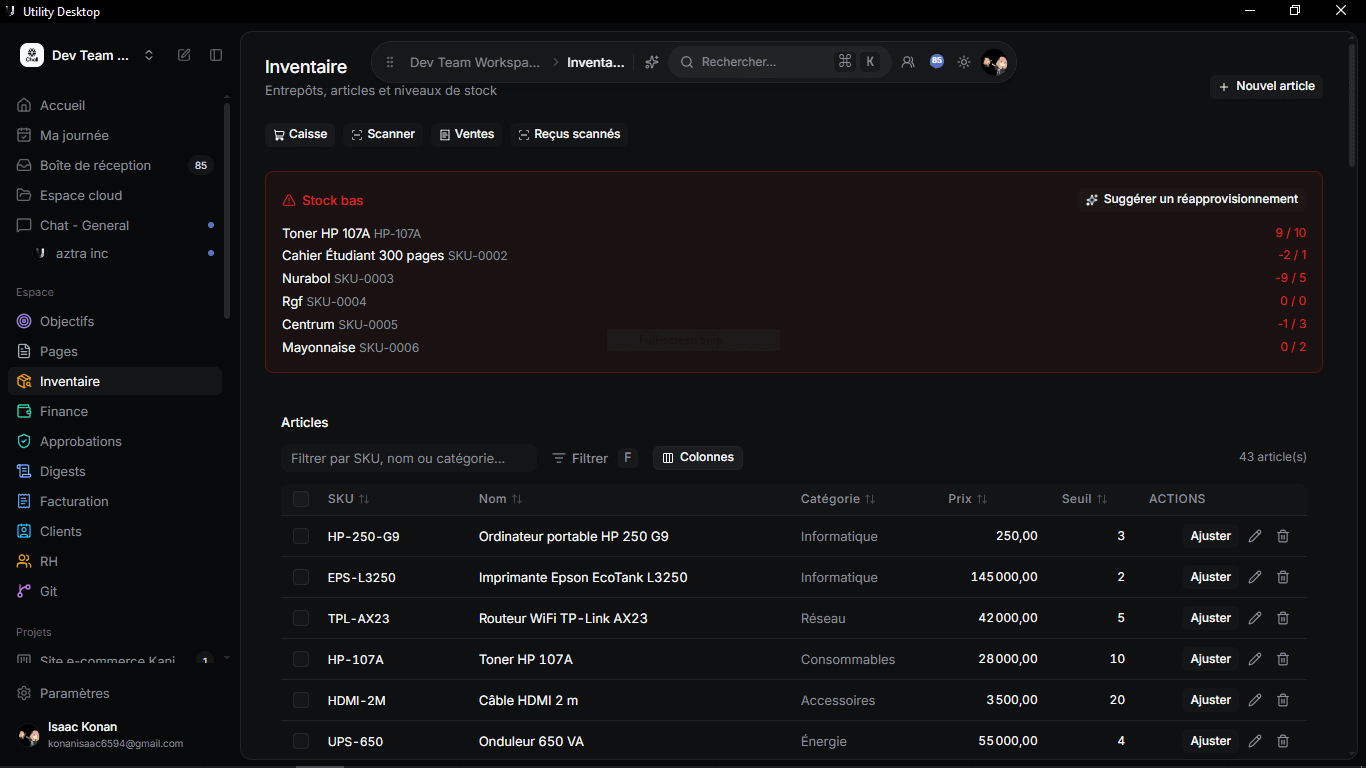Click the drag handle grip icon
This screenshot has width=1366, height=768.
[390, 62]
